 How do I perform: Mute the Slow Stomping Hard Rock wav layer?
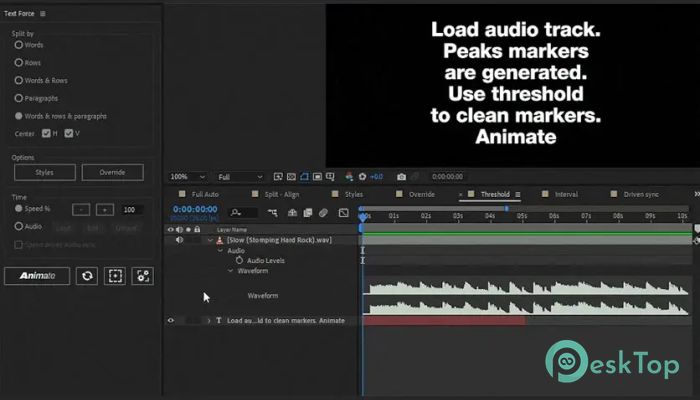(179, 240)
